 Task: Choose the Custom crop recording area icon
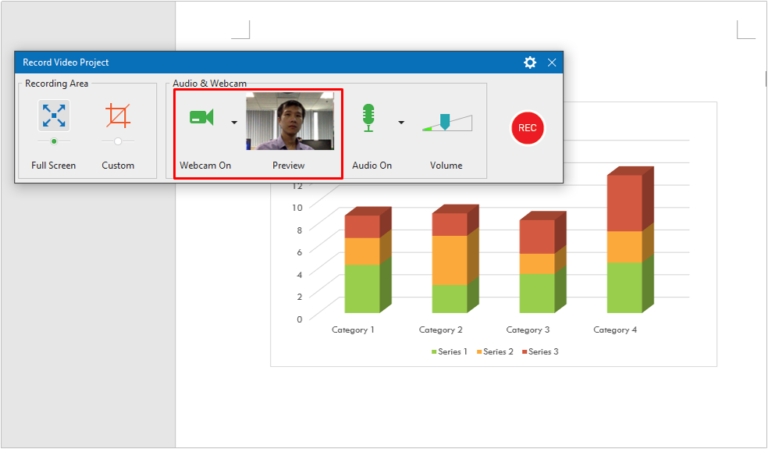pyautogui.click(x=118, y=116)
